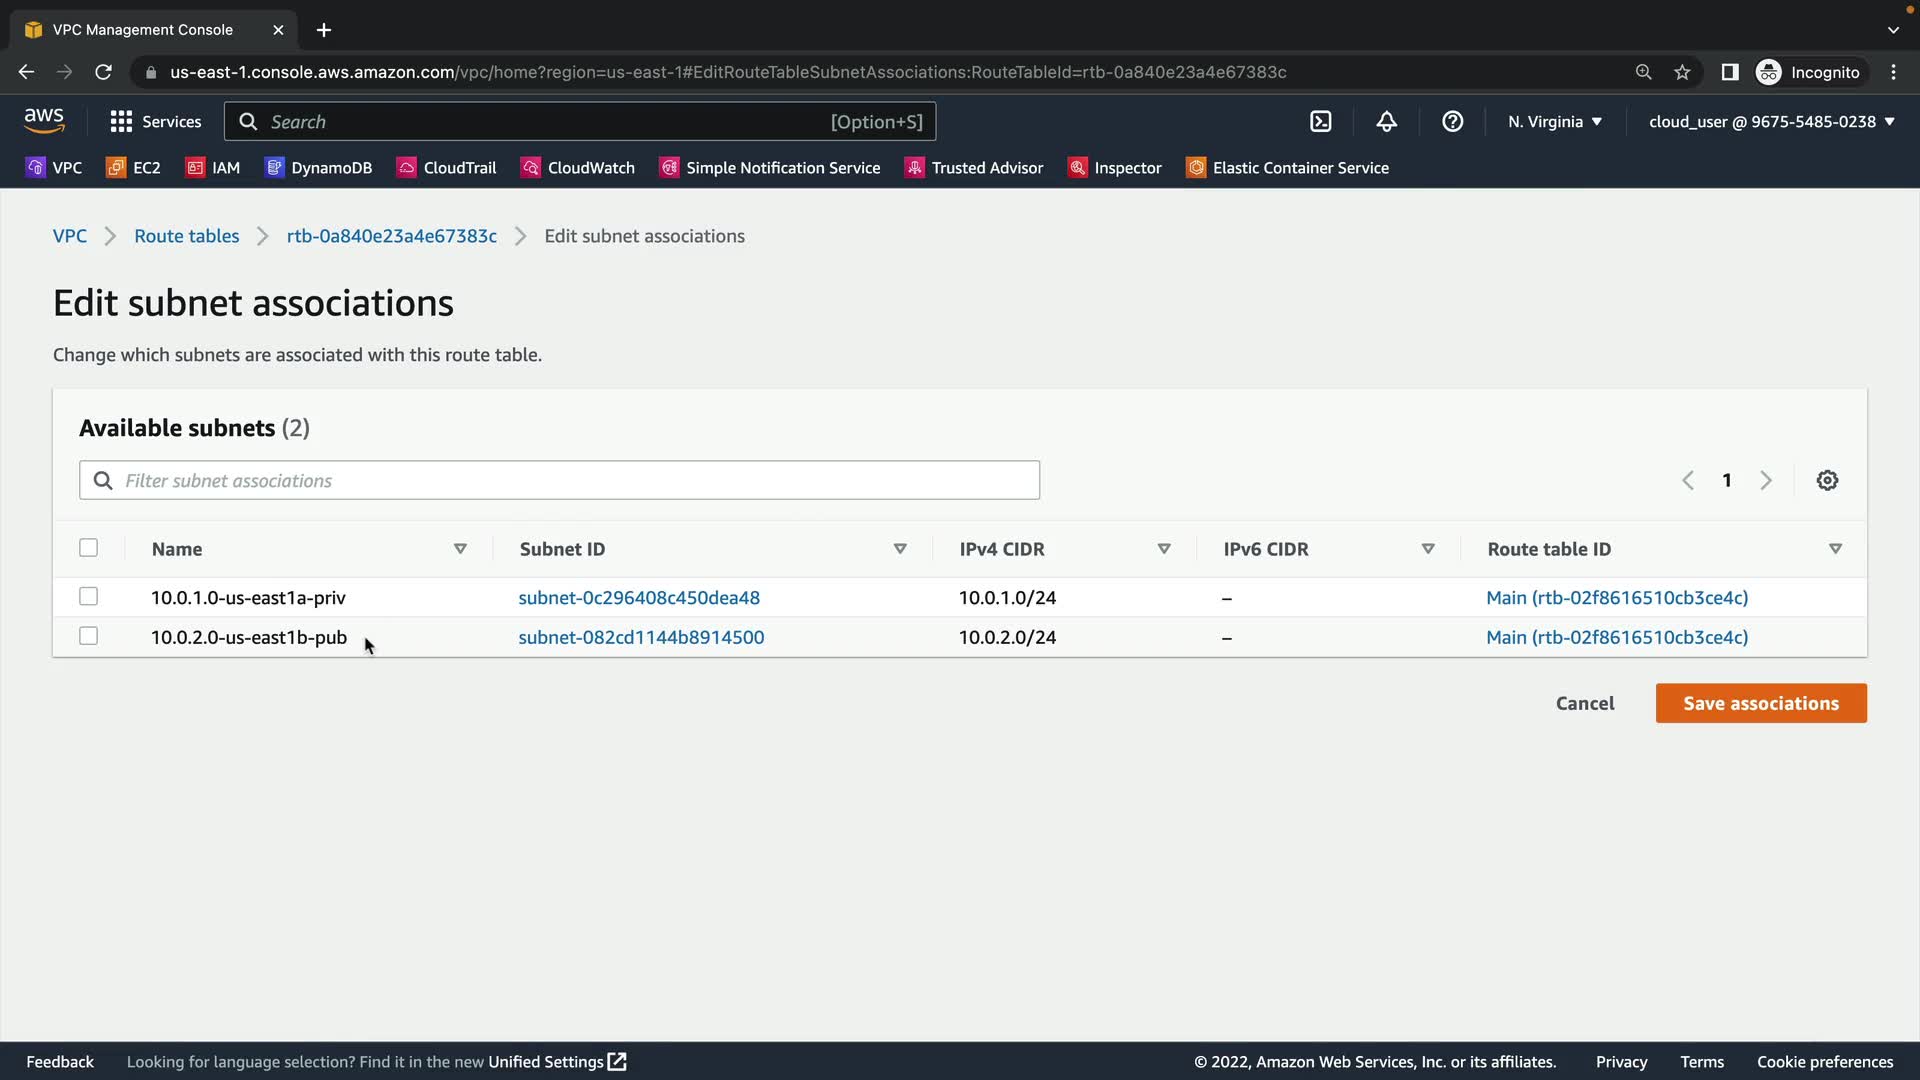This screenshot has height=1080, width=1920.
Task: Open table preferences gear icon
Action: click(x=1827, y=480)
